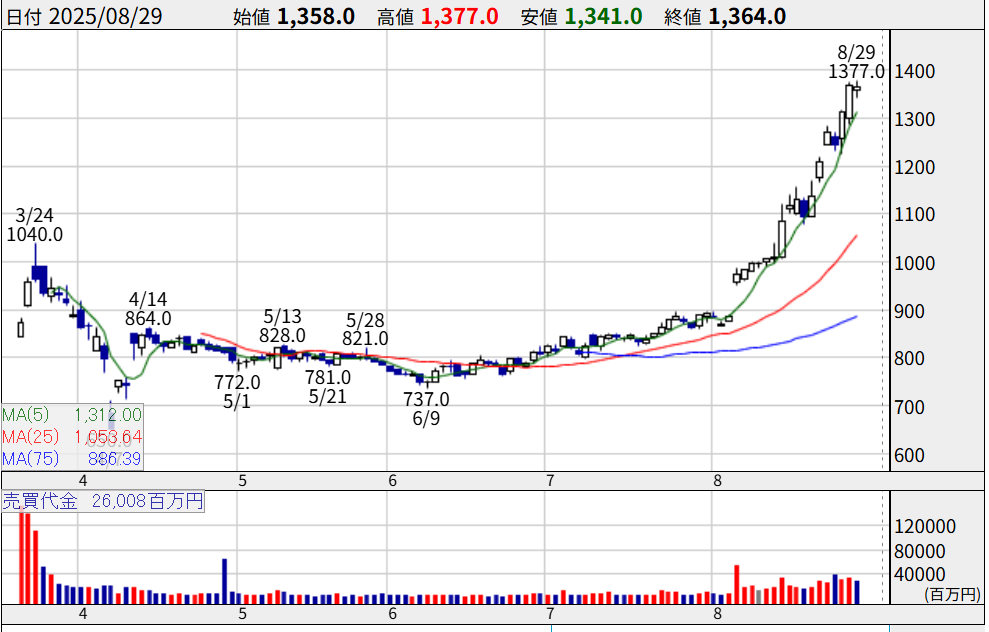The width and height of the screenshot is (989, 632).
Task: Click month 6 label under the price chart
Action: 392,481
